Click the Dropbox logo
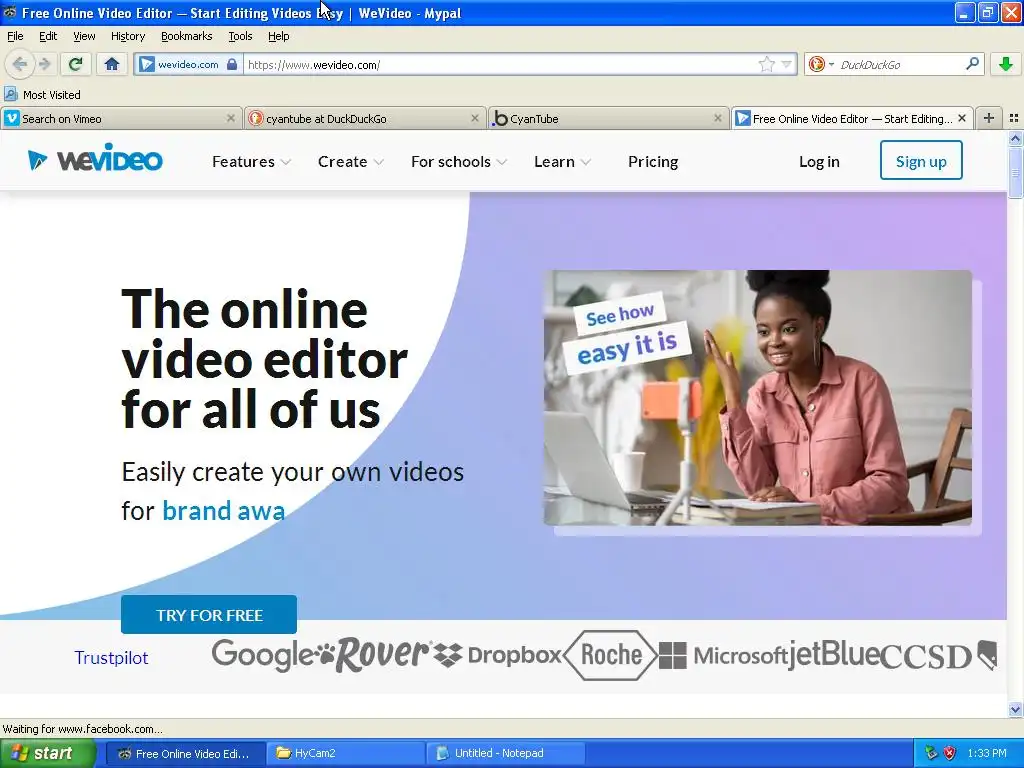Screen dimensions: 1024x768 [497, 655]
